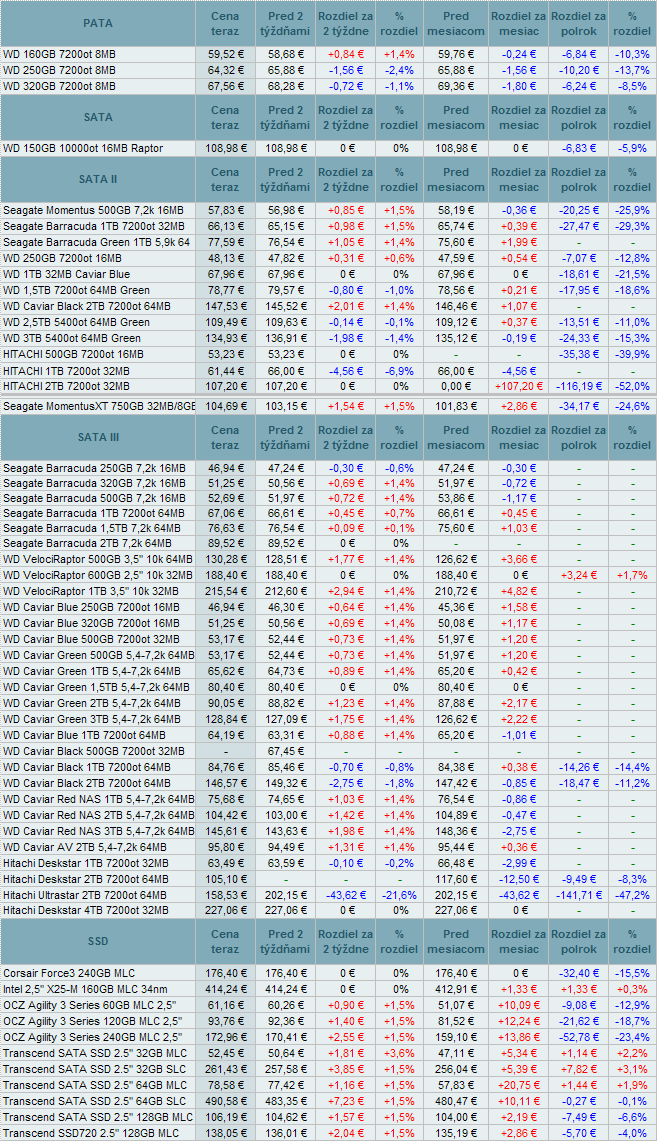Select 'Pred mesiacom' header in SSD section
The width and height of the screenshot is (657, 1141).
click(456, 941)
